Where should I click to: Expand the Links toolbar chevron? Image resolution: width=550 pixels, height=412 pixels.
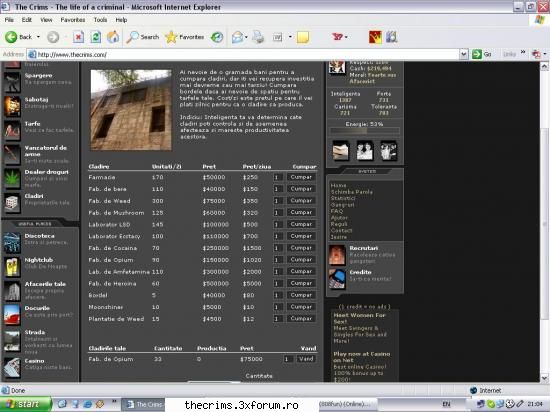pyautogui.click(x=523, y=52)
